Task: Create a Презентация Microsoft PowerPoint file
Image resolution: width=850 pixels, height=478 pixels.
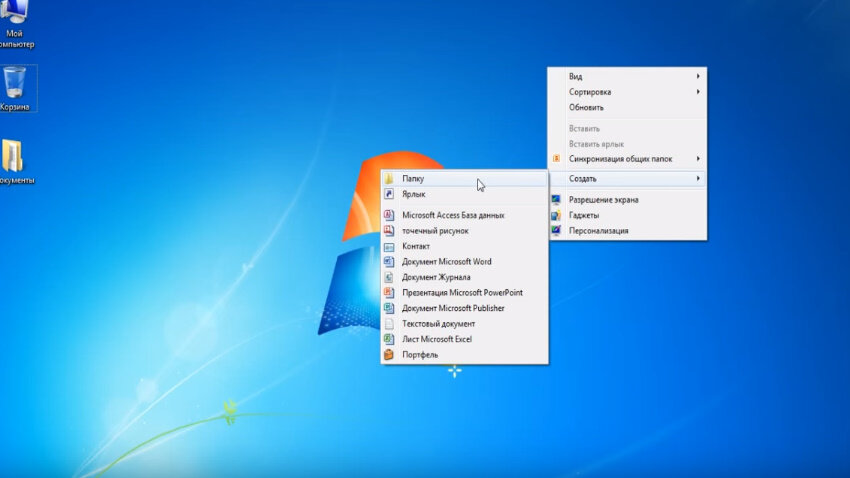Action: coord(465,293)
